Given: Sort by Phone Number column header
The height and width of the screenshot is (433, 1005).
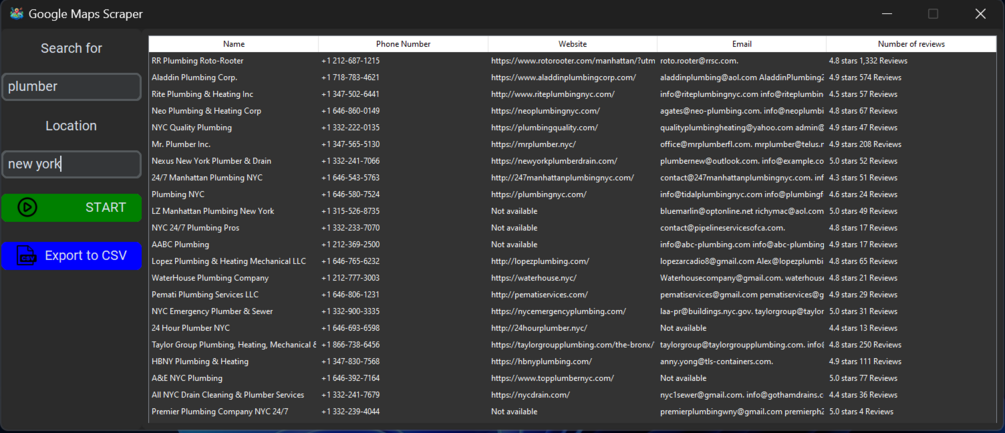Looking at the screenshot, I should [403, 44].
